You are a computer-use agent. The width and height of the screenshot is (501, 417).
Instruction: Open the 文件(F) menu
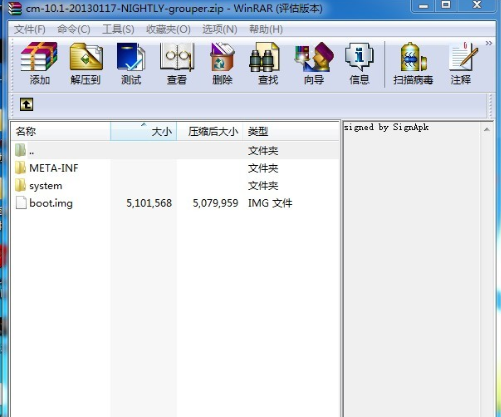click(29, 29)
